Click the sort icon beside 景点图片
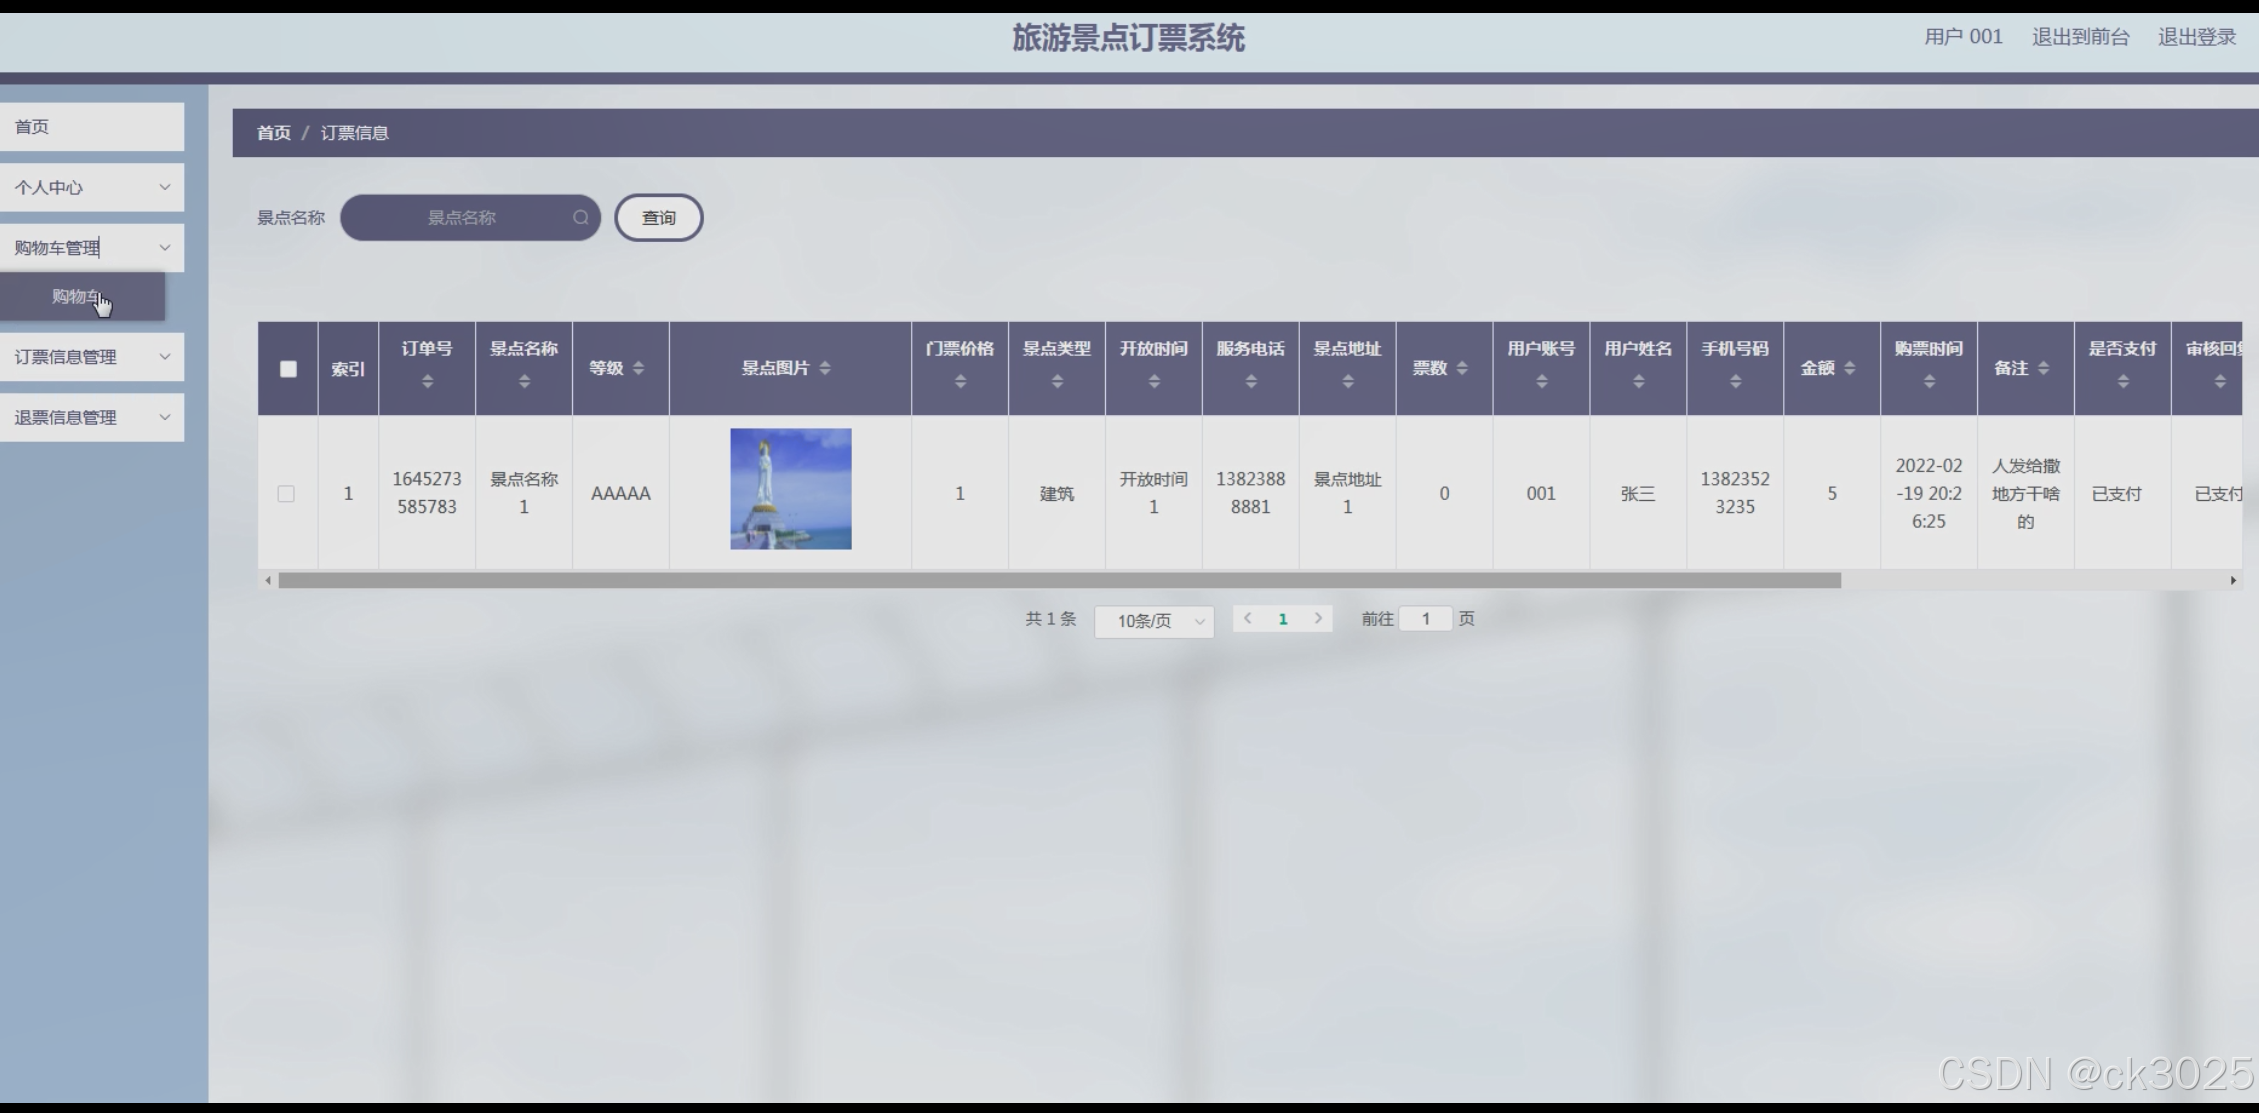Viewport: 2259px width, 1113px height. [x=825, y=368]
